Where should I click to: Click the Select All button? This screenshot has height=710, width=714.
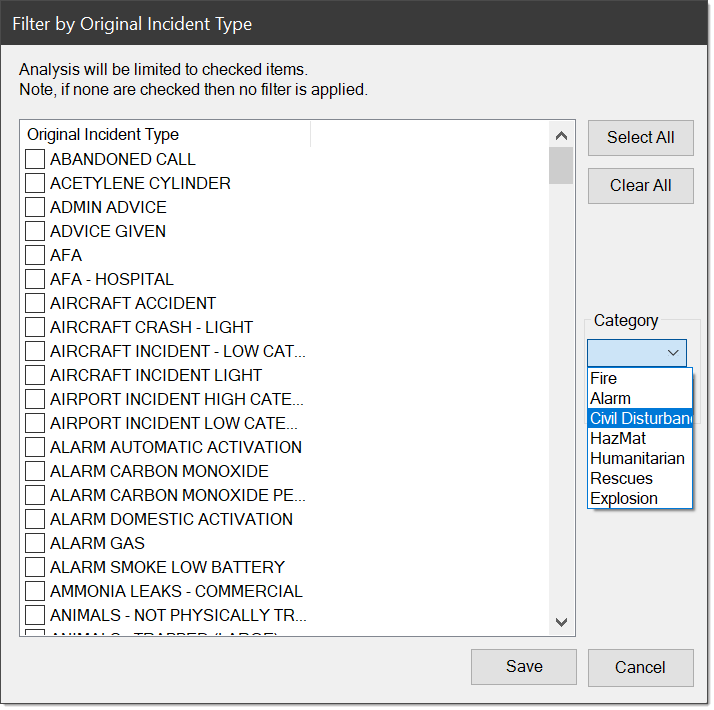(640, 138)
